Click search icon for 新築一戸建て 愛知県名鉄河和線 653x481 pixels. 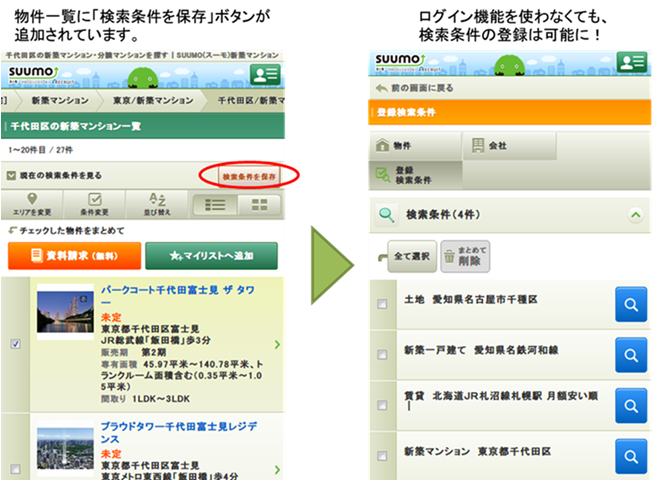631,355
